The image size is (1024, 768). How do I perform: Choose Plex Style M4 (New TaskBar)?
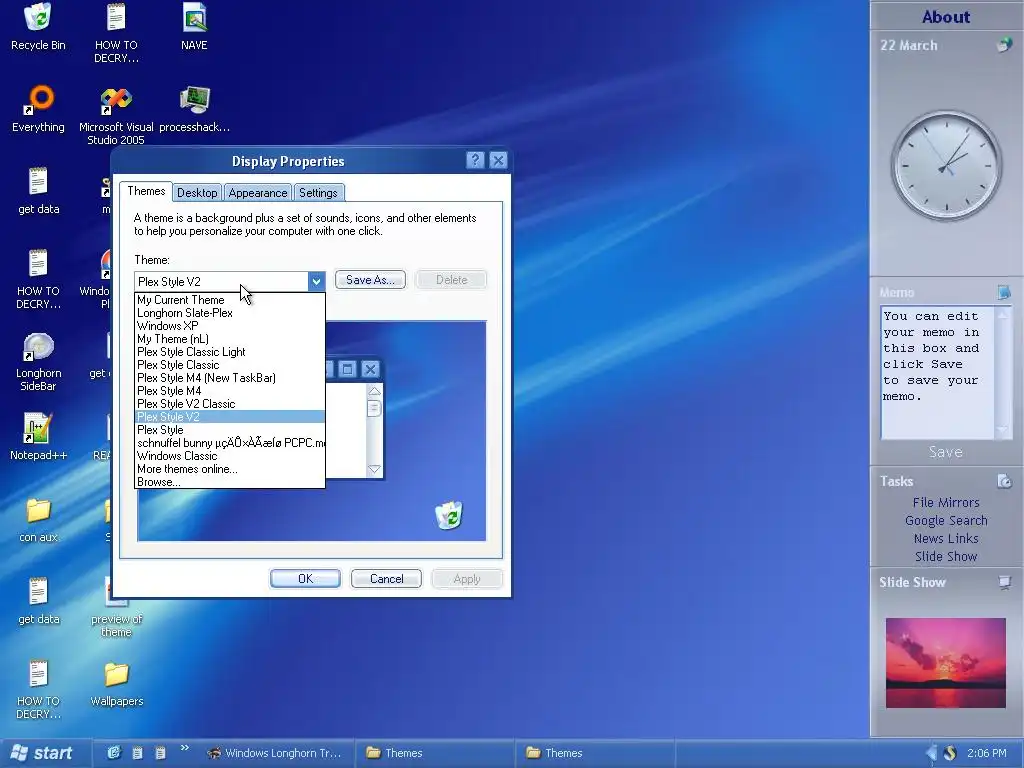click(229, 378)
